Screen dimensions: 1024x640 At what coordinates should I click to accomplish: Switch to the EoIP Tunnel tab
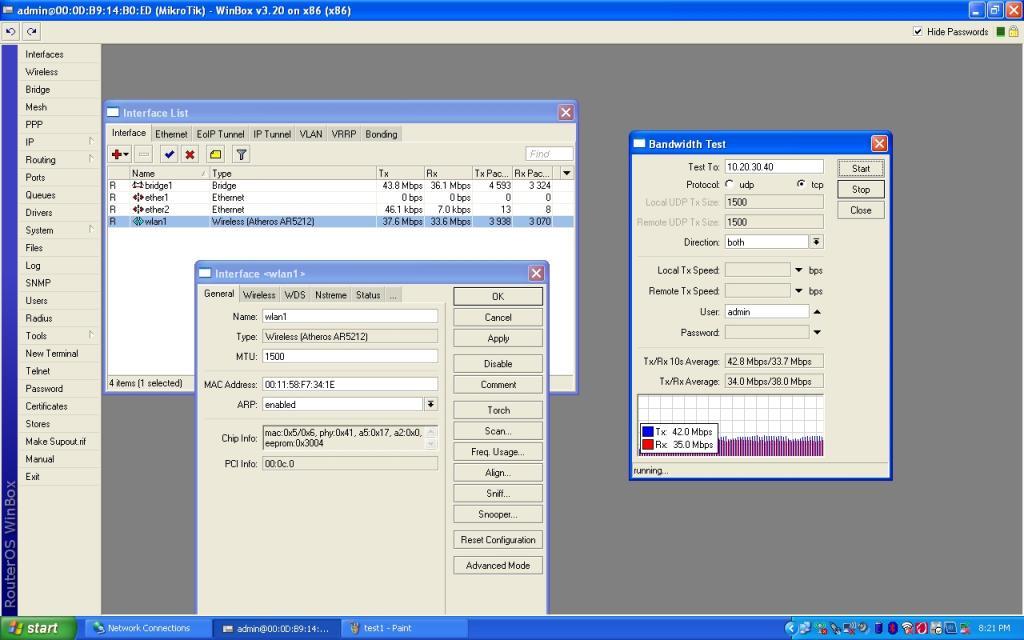pyautogui.click(x=220, y=134)
